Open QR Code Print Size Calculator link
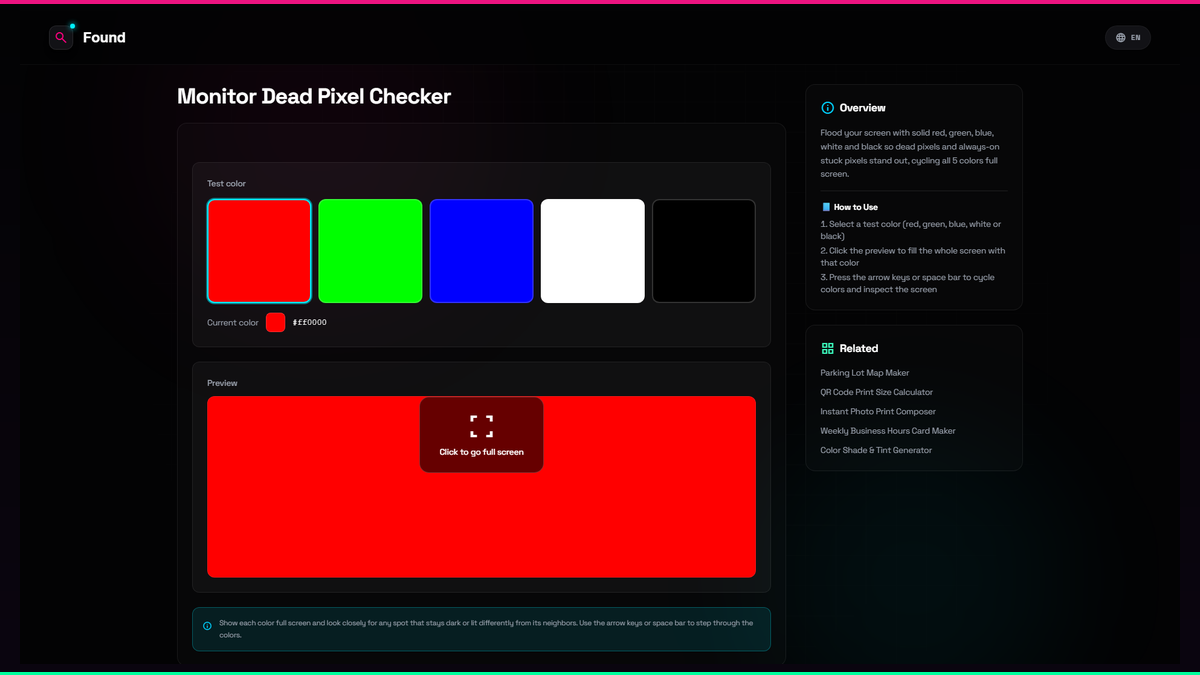The image size is (1200, 675). [877, 392]
